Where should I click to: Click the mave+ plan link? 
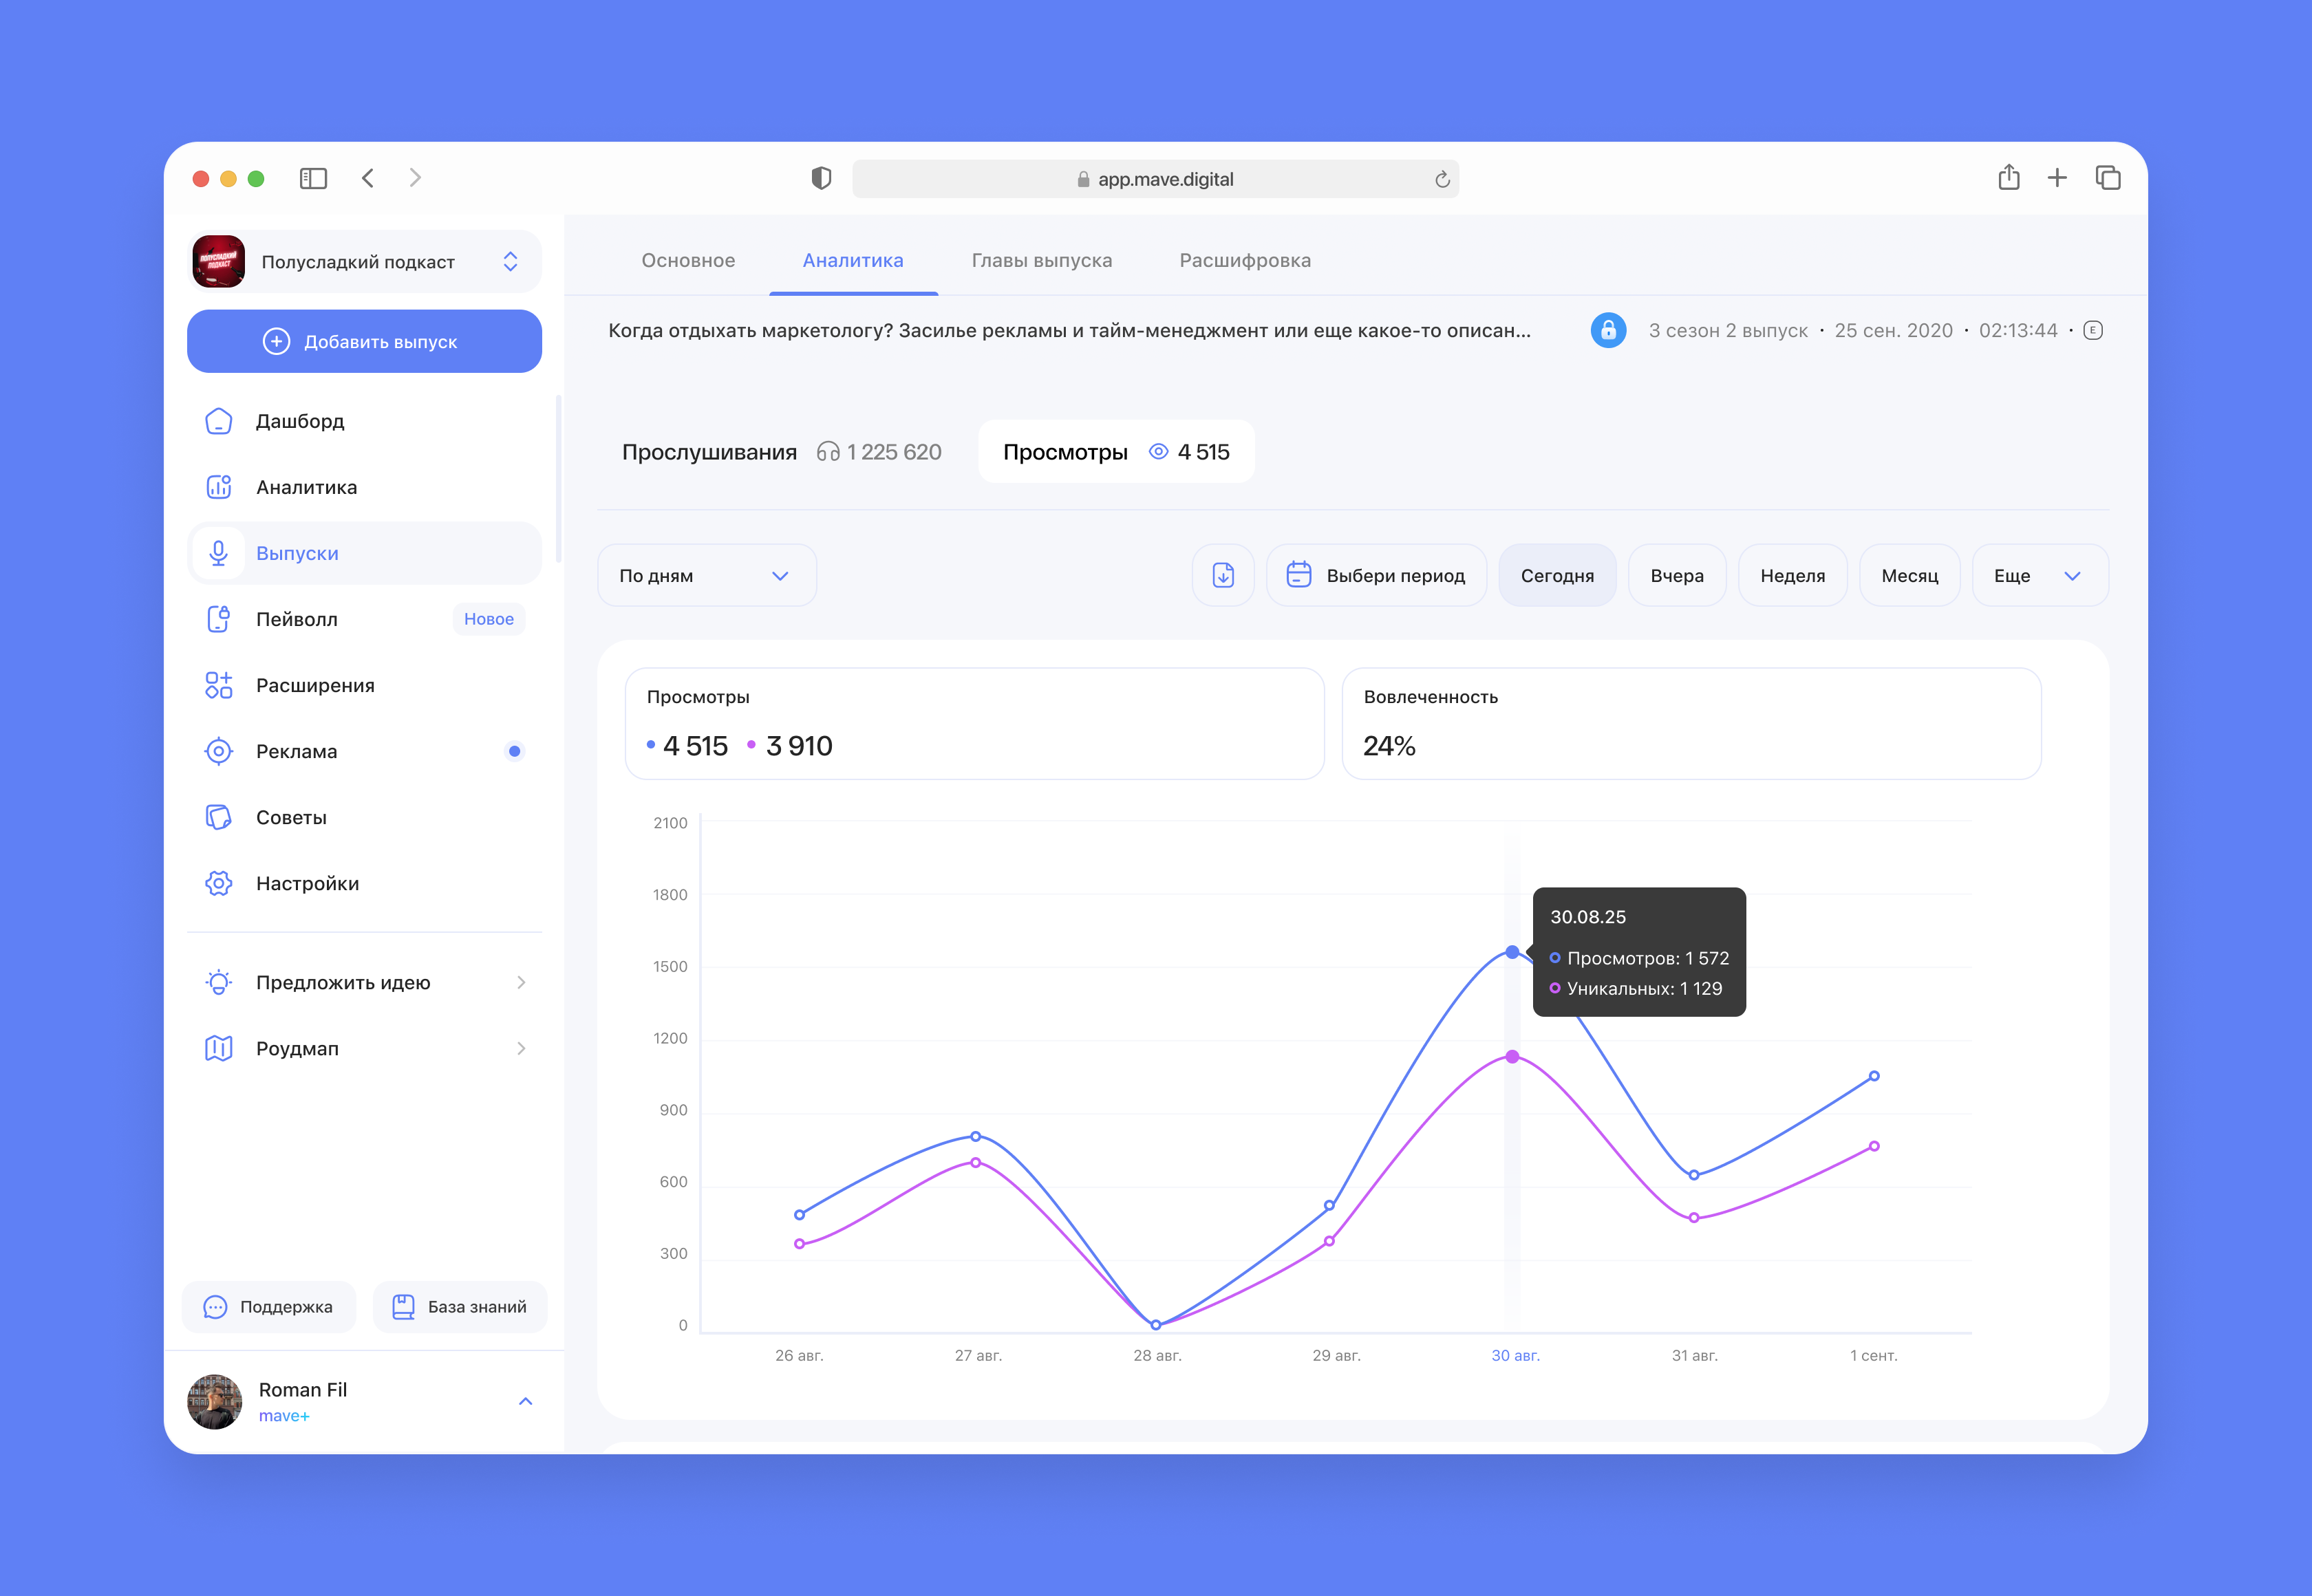284,1416
